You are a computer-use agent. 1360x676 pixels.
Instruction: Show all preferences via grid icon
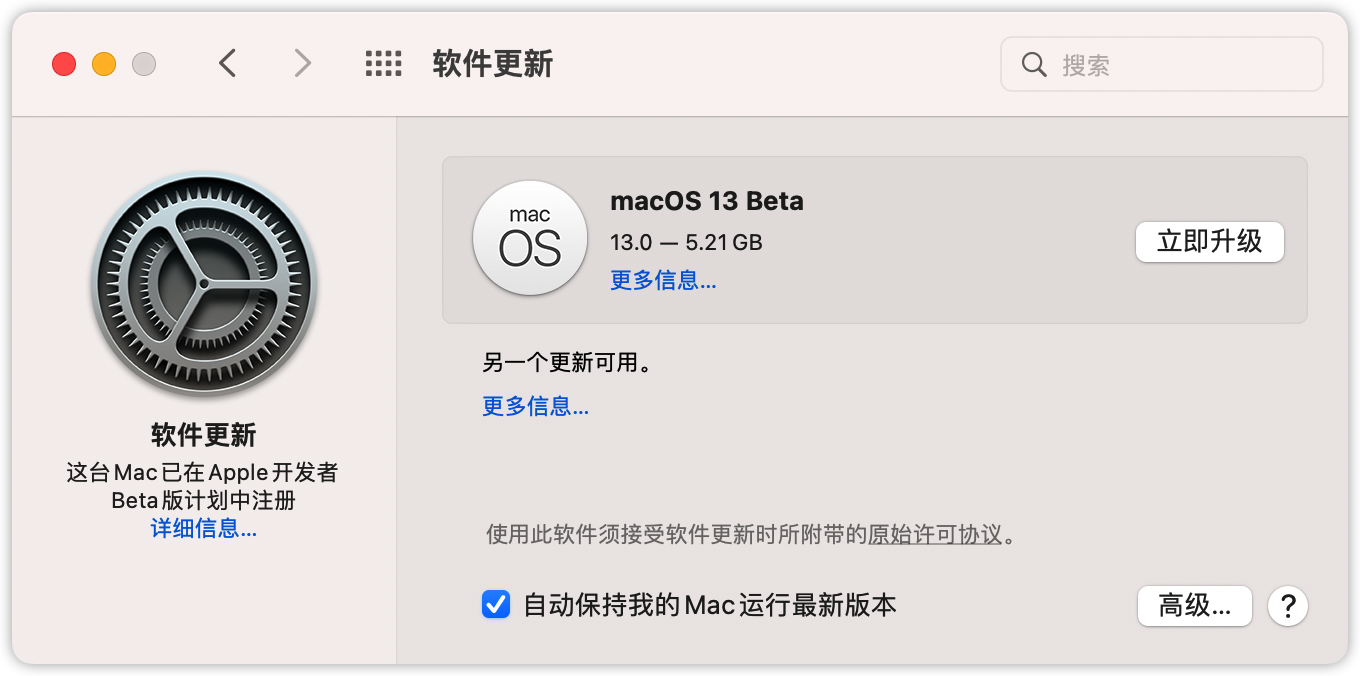(x=383, y=64)
